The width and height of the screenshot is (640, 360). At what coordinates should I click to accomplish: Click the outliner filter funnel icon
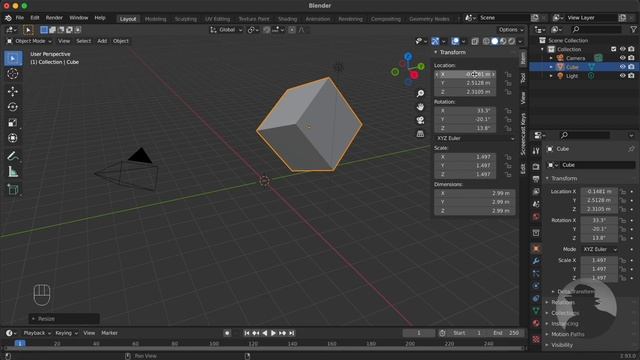633,29
